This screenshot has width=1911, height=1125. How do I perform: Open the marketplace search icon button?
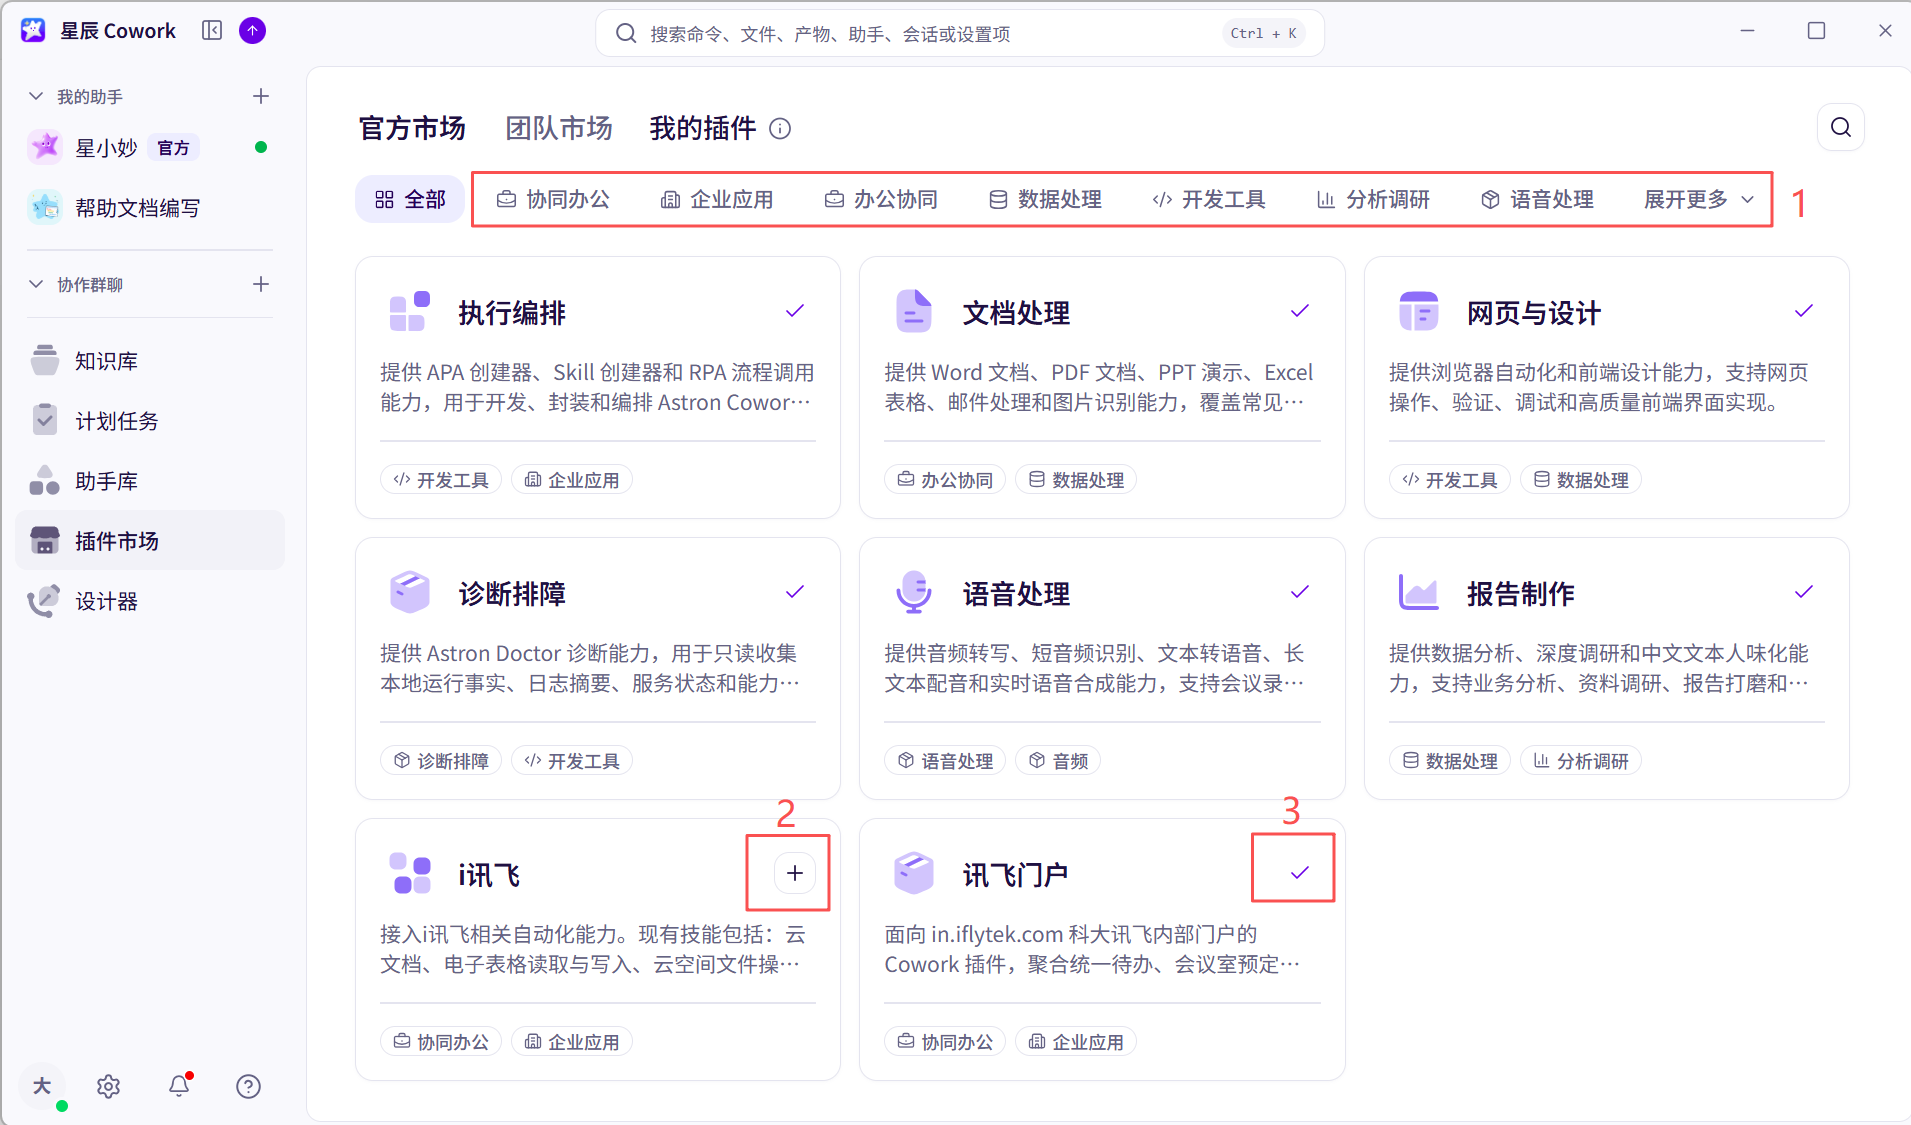click(x=1840, y=127)
